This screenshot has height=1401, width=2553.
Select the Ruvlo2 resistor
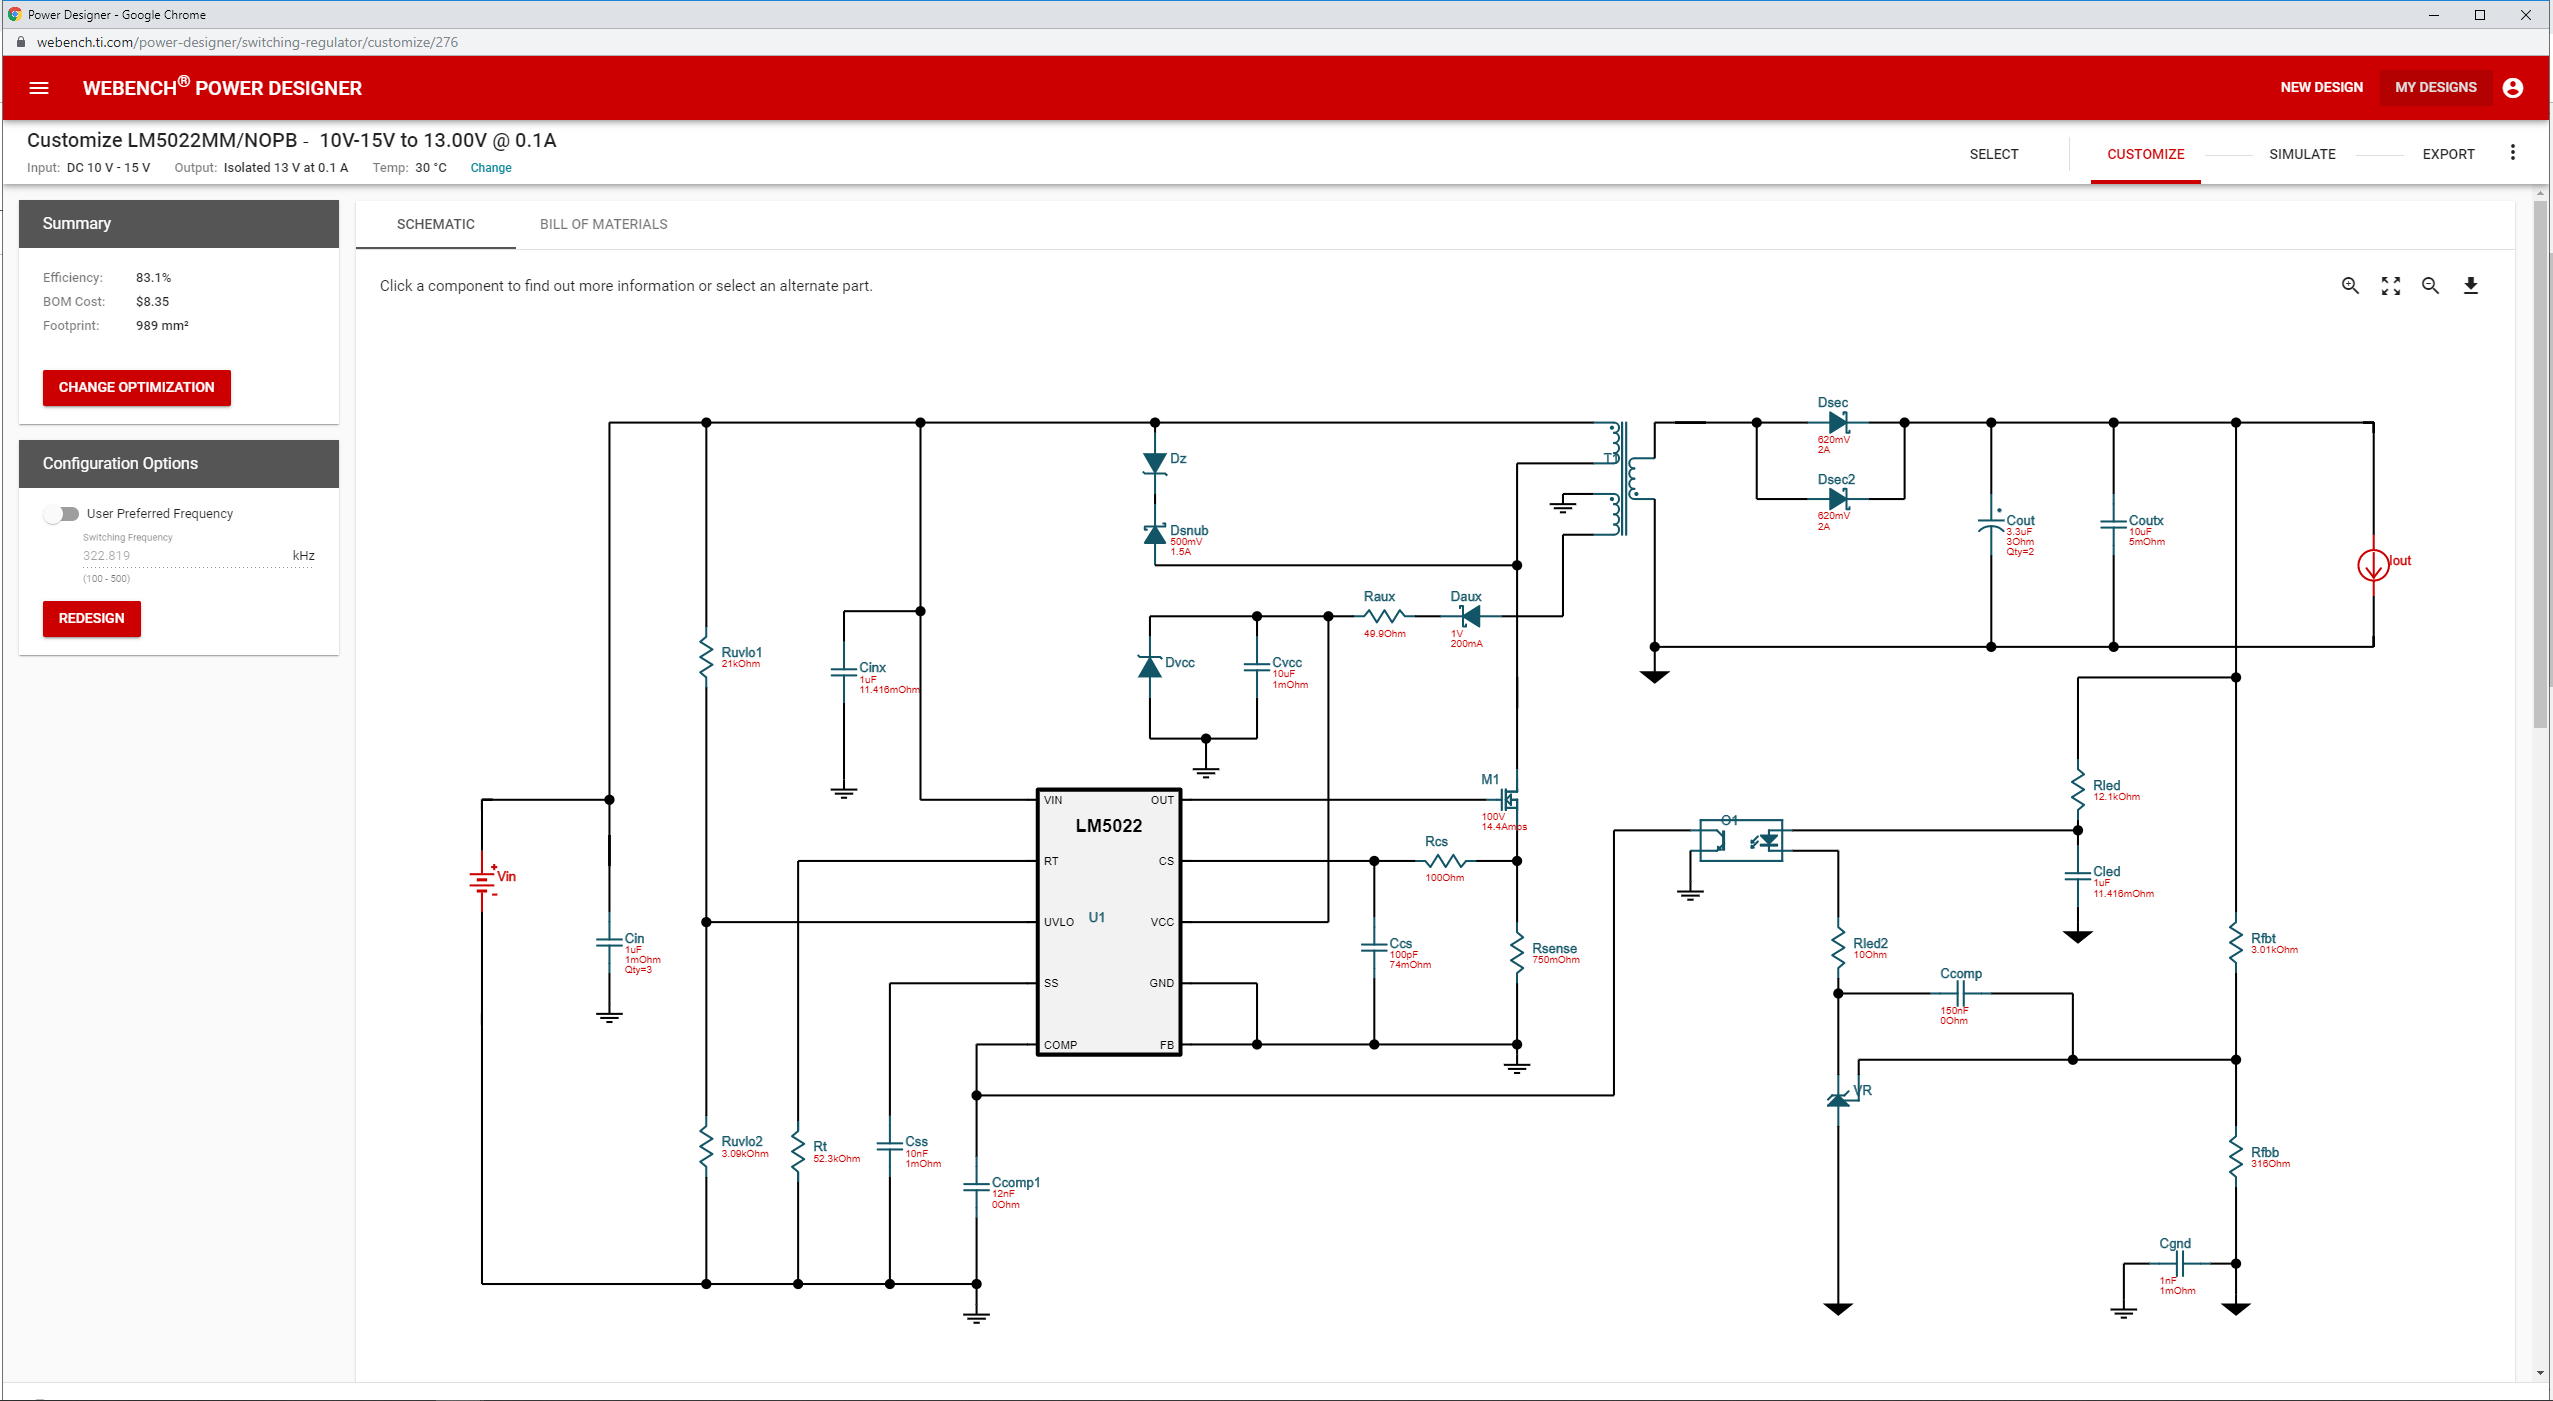[x=707, y=1146]
